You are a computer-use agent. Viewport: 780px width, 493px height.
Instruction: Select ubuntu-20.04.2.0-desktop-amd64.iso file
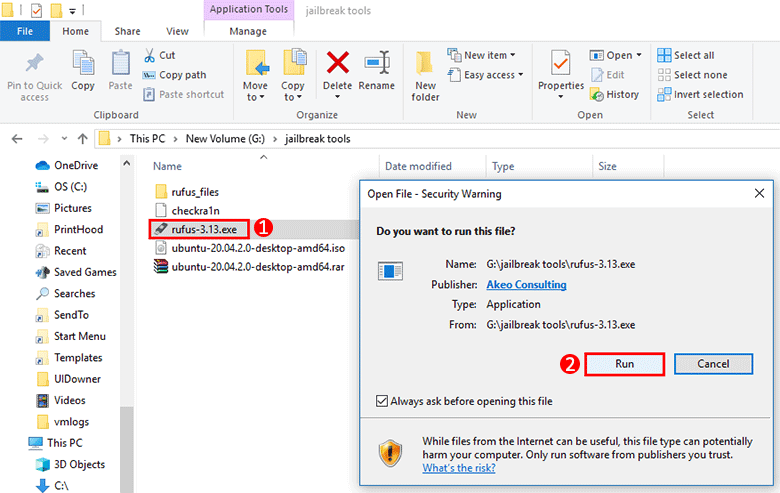tap(249, 248)
